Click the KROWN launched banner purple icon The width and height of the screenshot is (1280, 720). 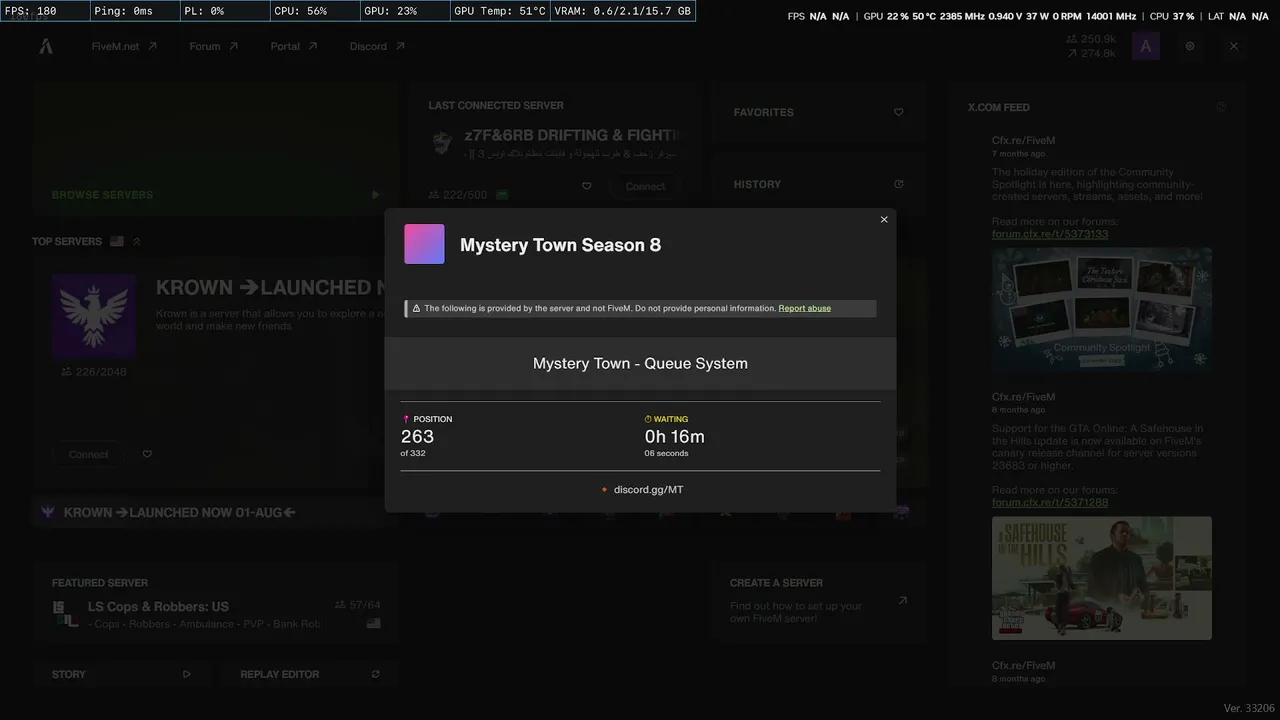[x=47, y=512]
